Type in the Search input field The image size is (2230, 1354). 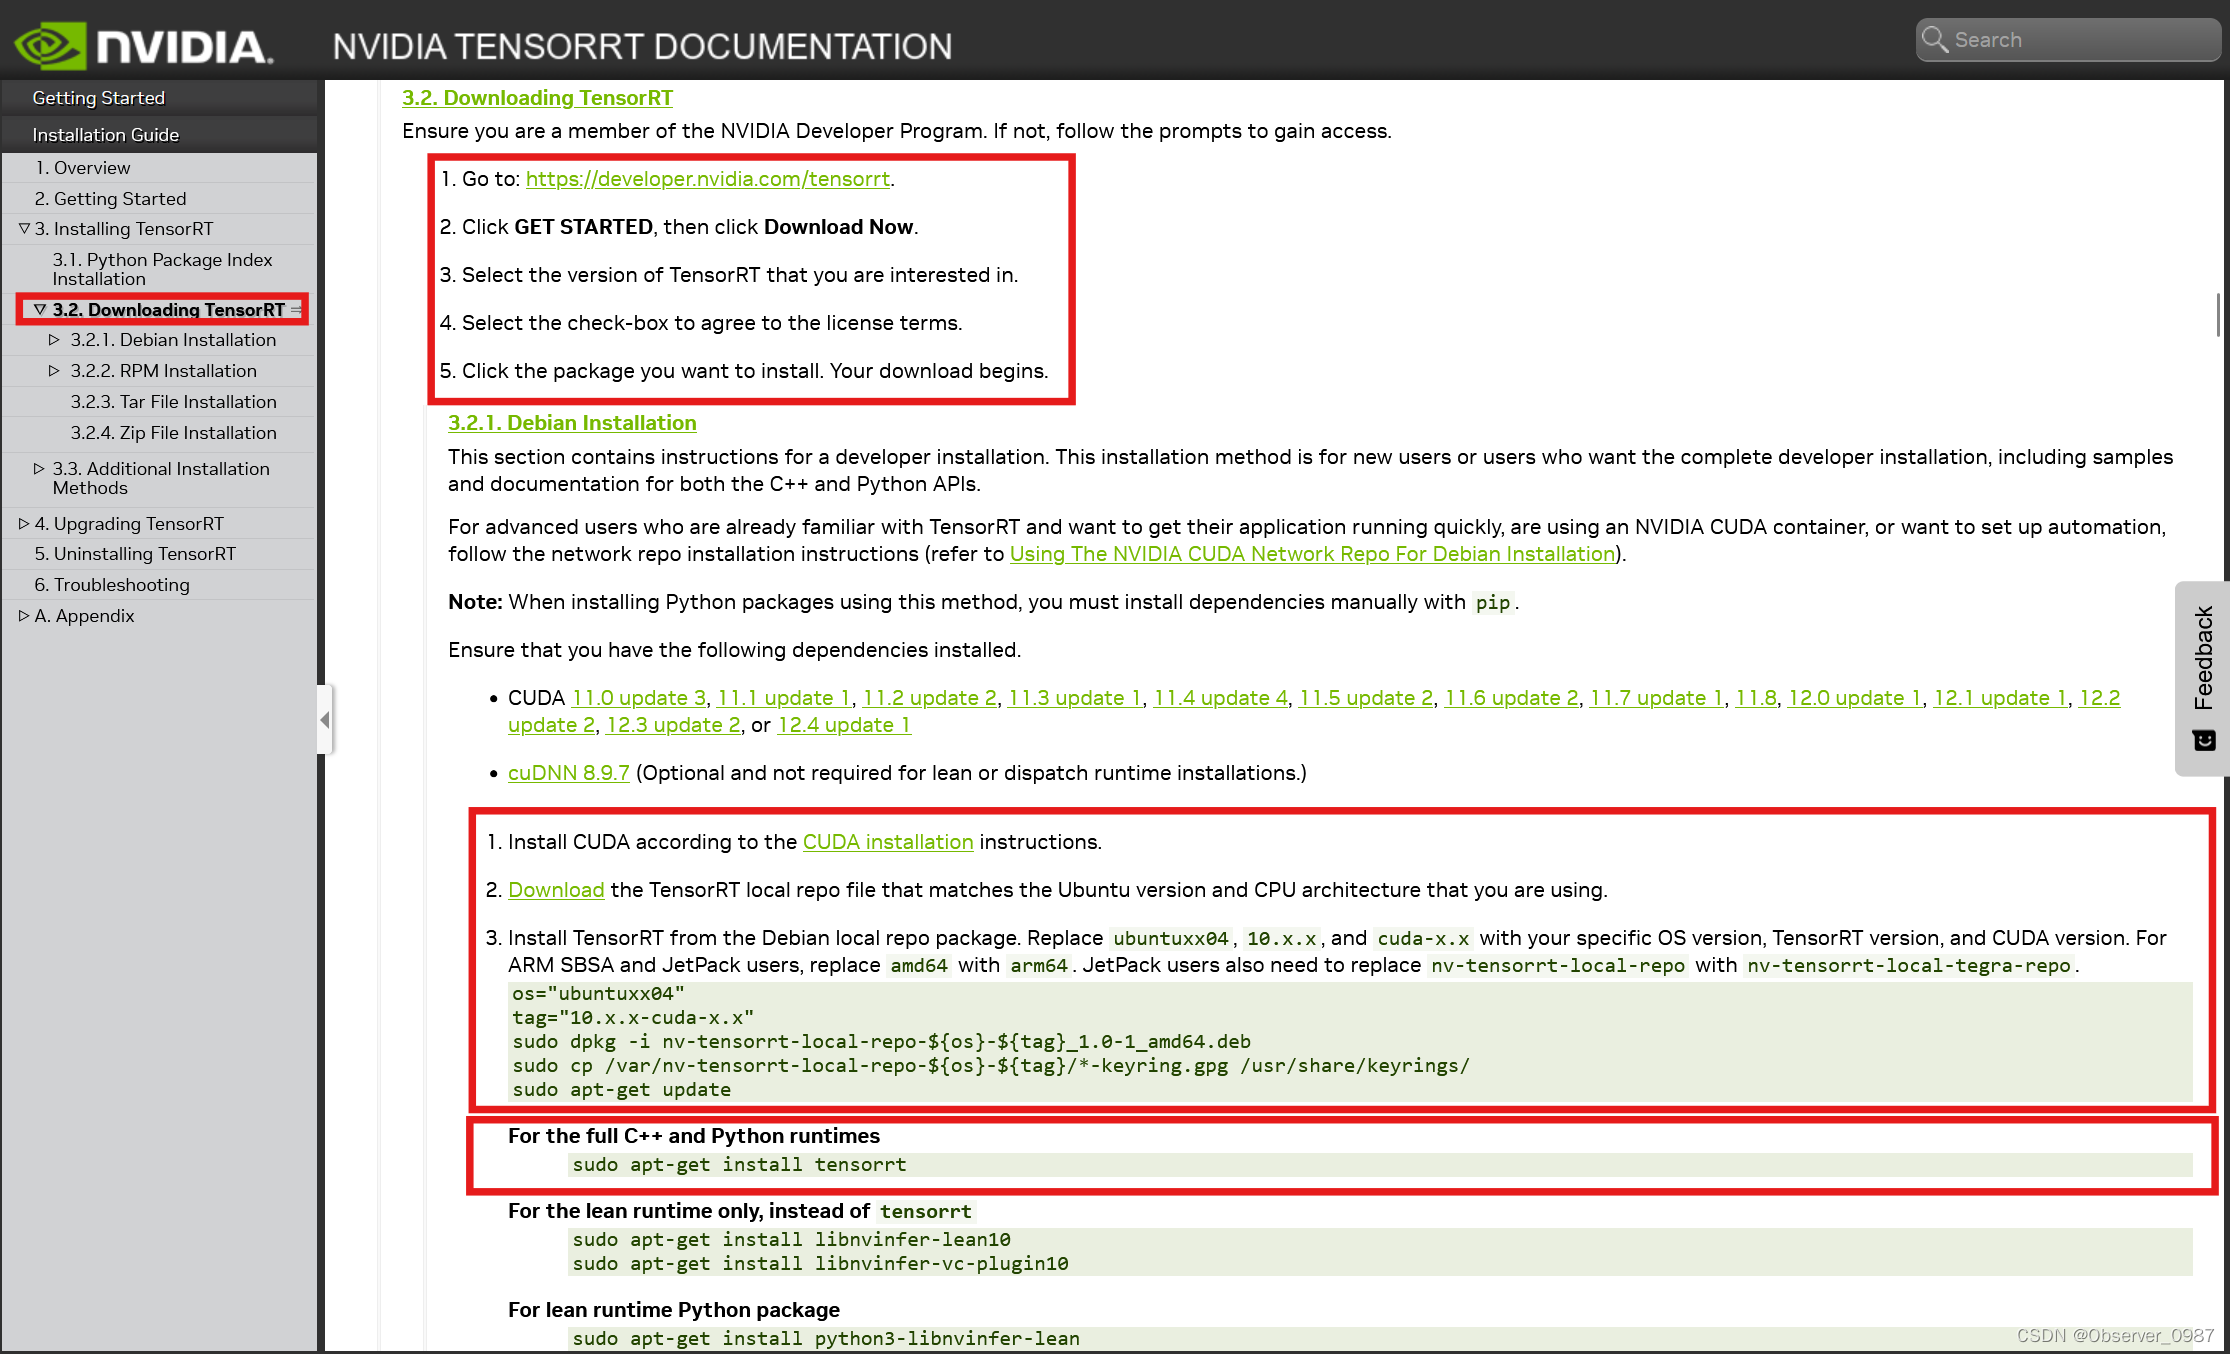click(2070, 40)
